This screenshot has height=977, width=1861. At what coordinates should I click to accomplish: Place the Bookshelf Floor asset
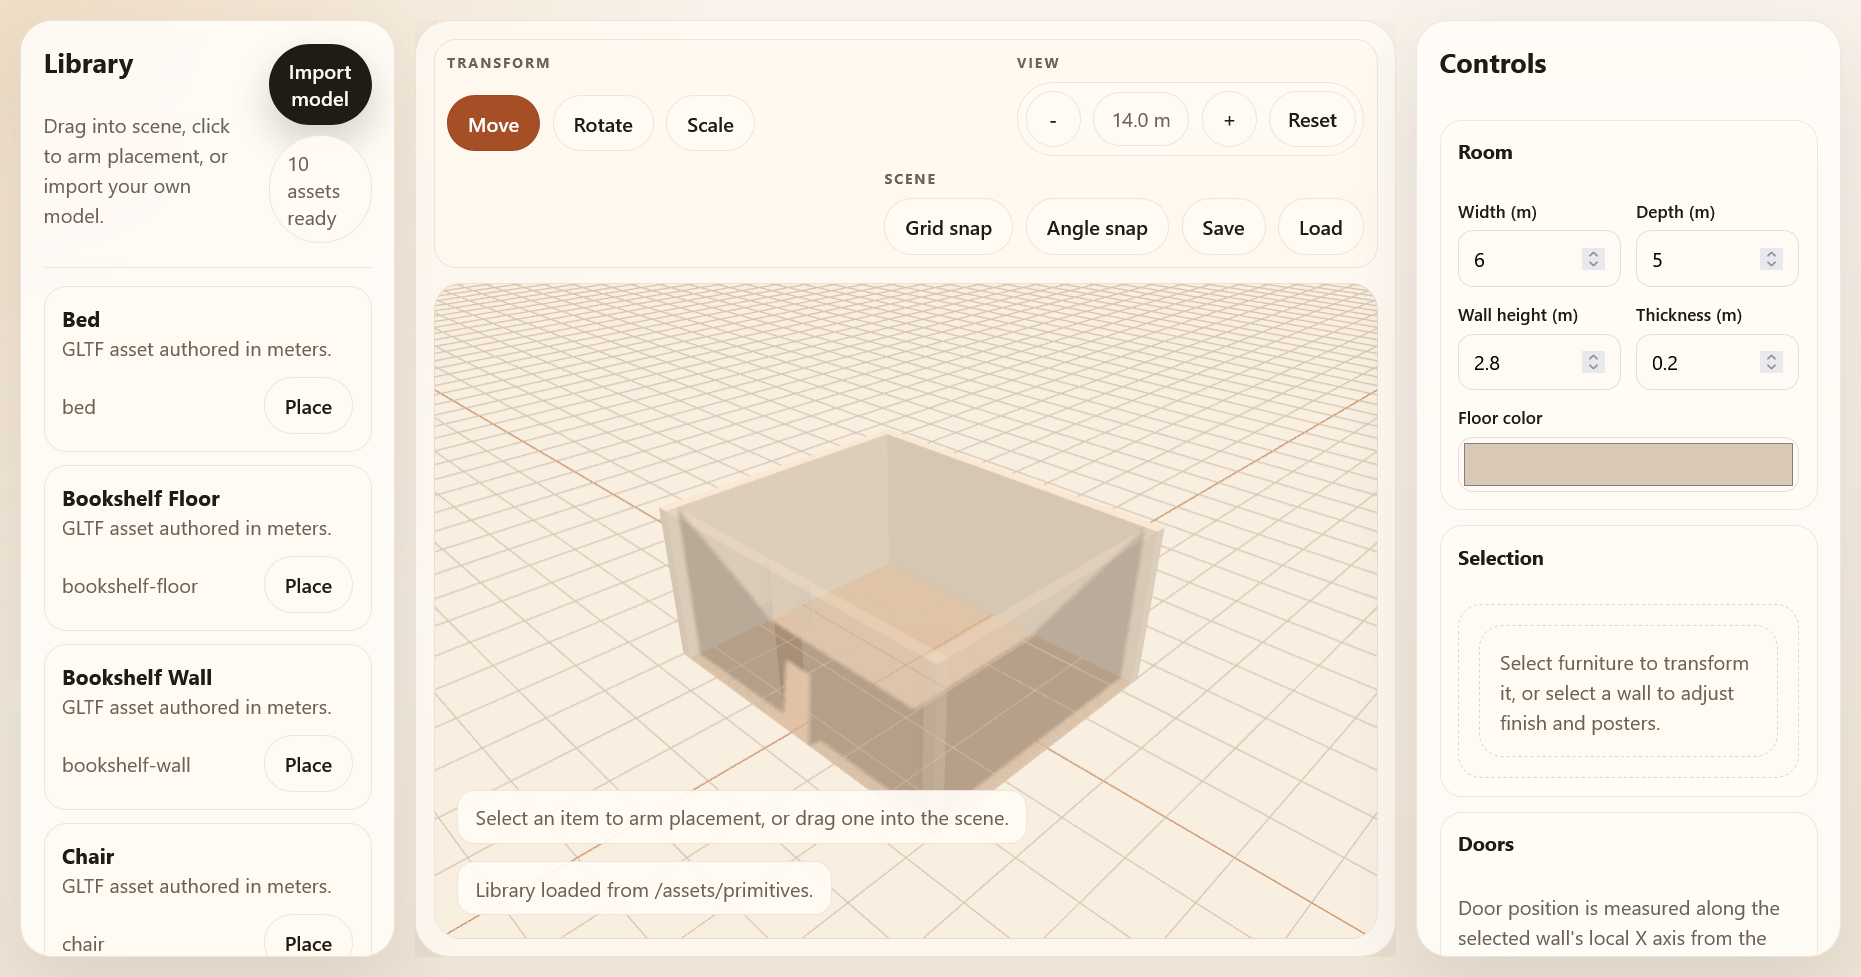pyautogui.click(x=308, y=586)
